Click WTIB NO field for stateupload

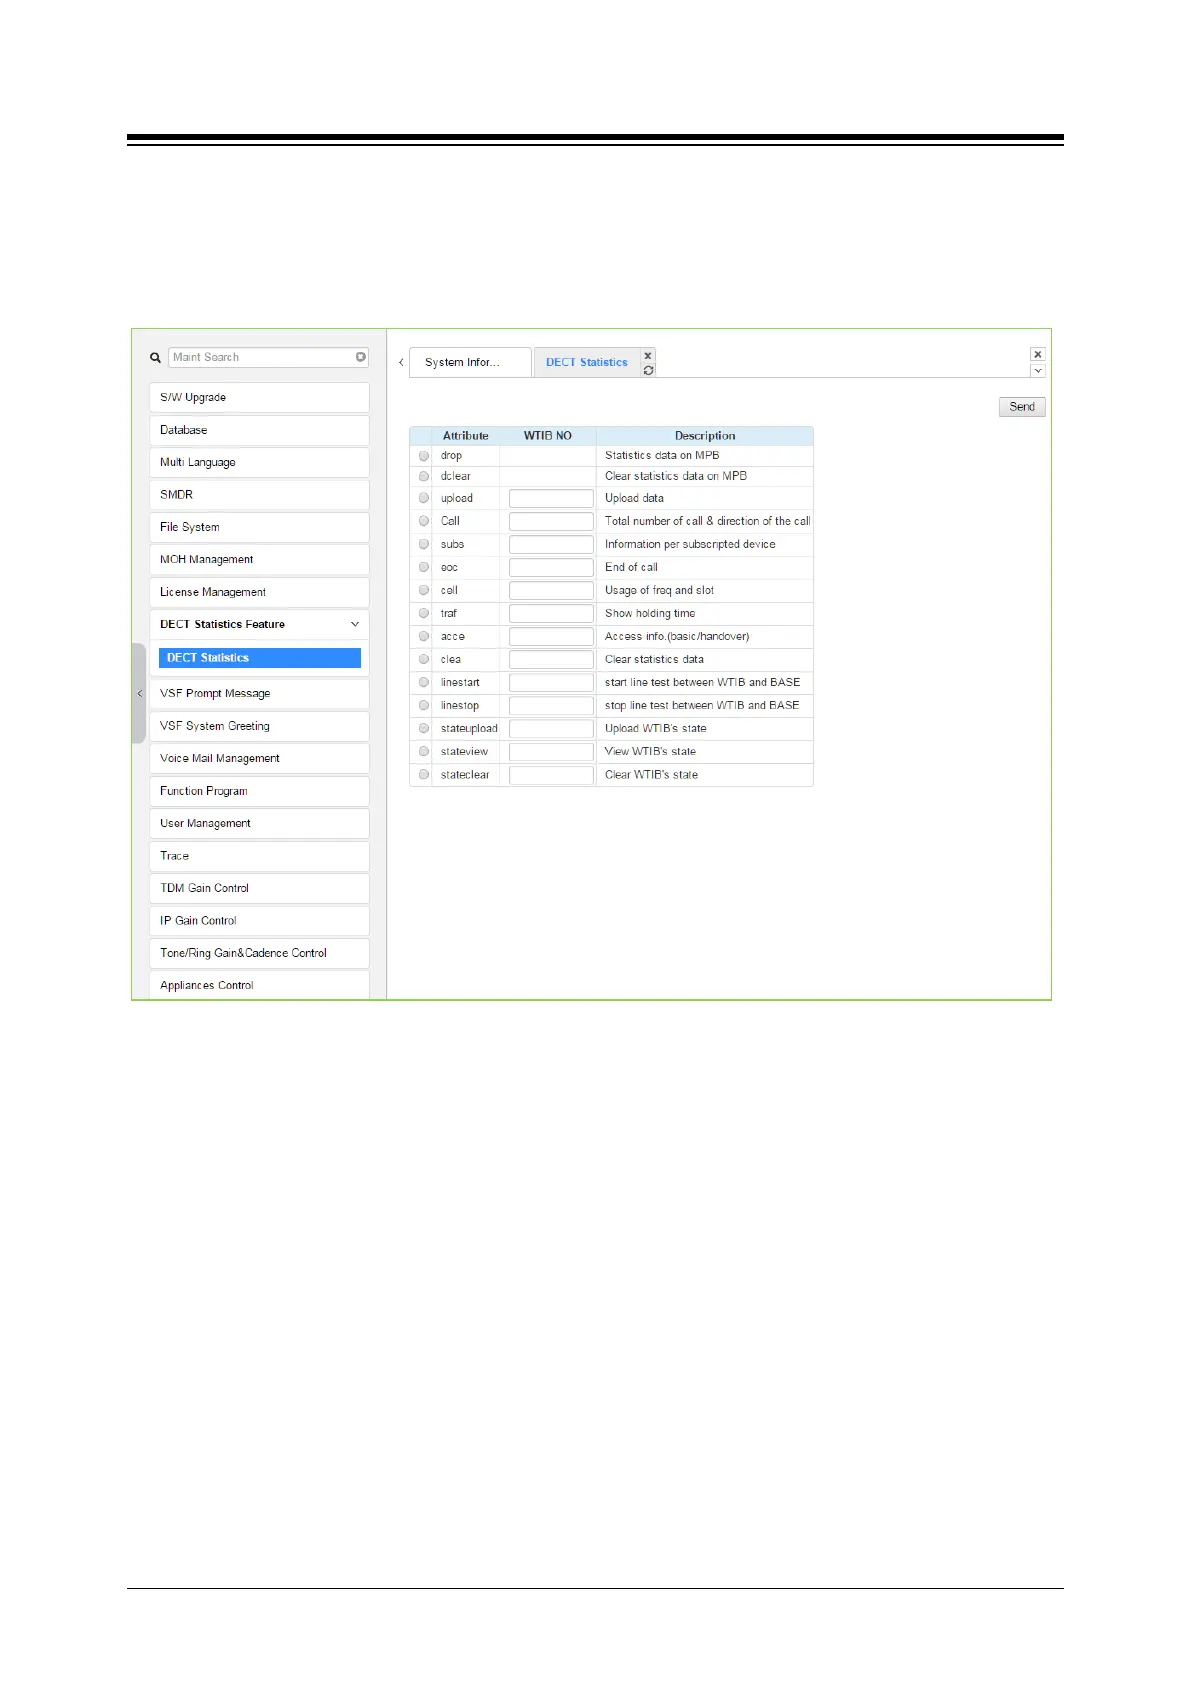point(551,728)
